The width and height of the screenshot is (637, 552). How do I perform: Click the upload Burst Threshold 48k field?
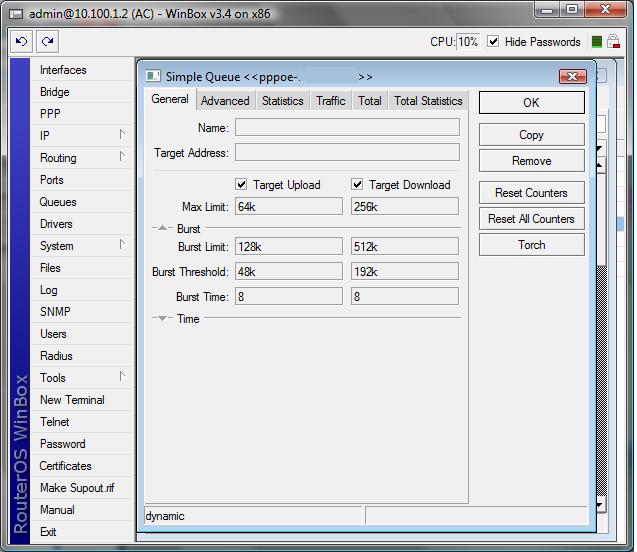coord(289,271)
